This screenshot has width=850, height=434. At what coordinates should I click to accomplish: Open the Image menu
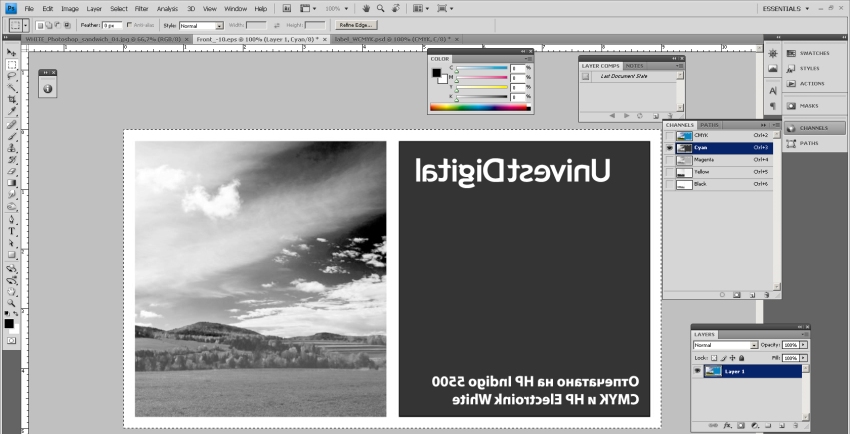click(x=70, y=9)
